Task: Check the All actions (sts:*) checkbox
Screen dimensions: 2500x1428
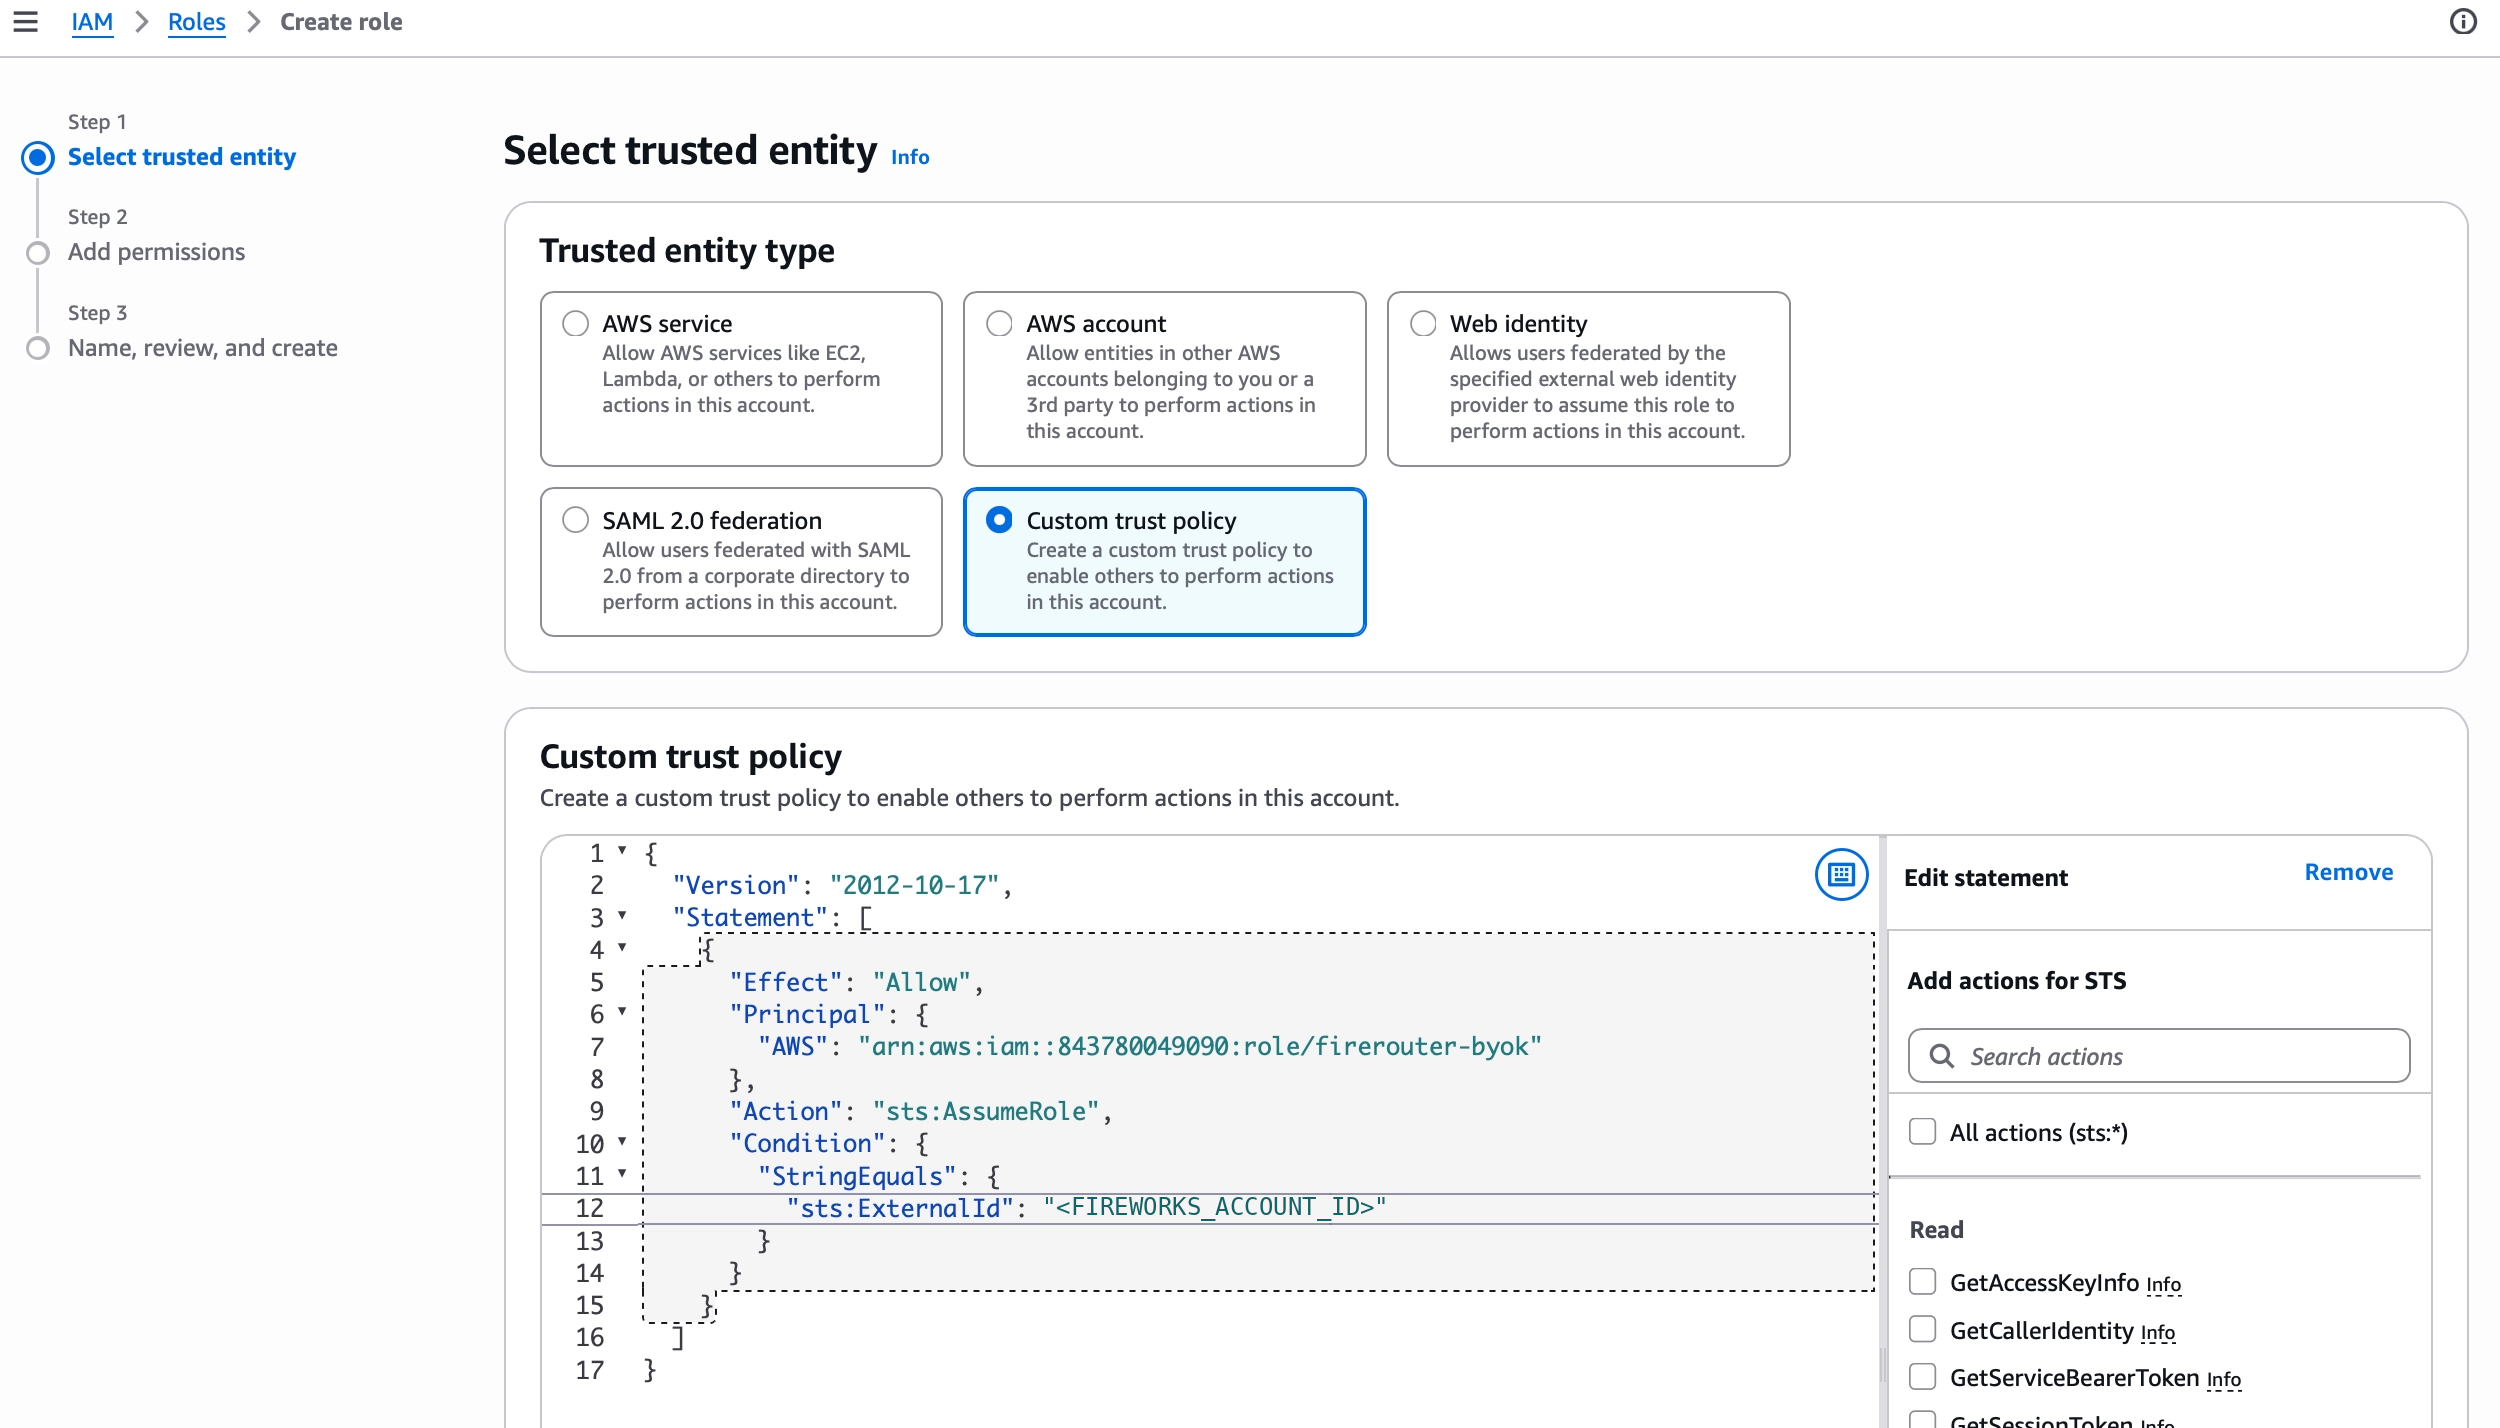Action: [1922, 1132]
